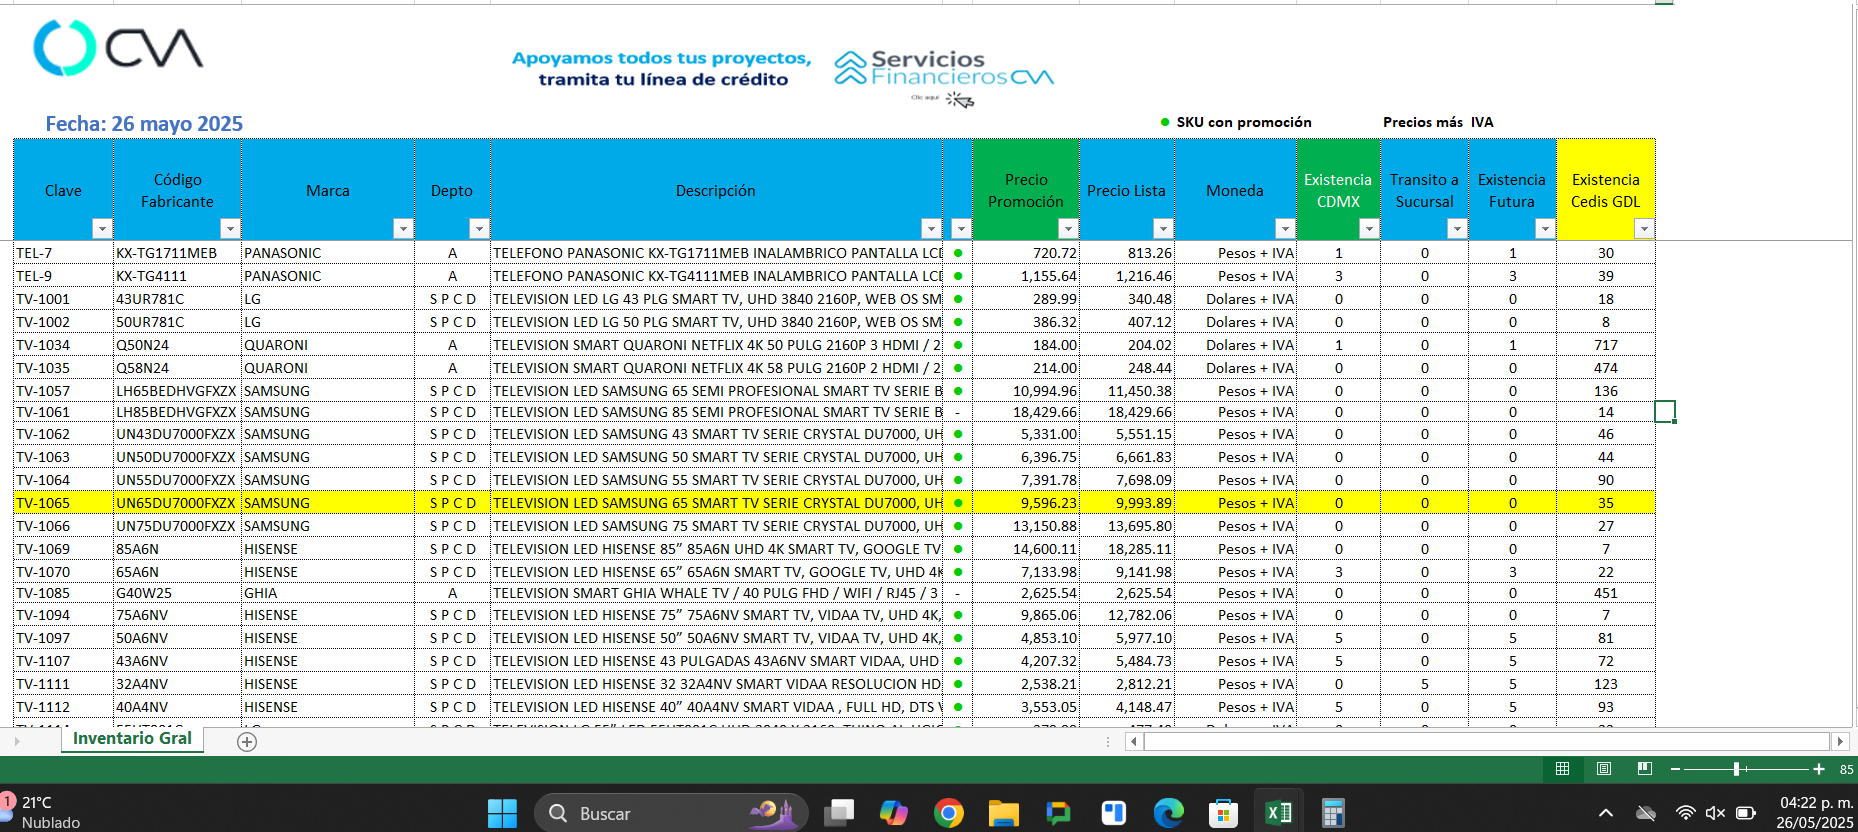Click the horizontal scrollbar track

click(1486, 741)
